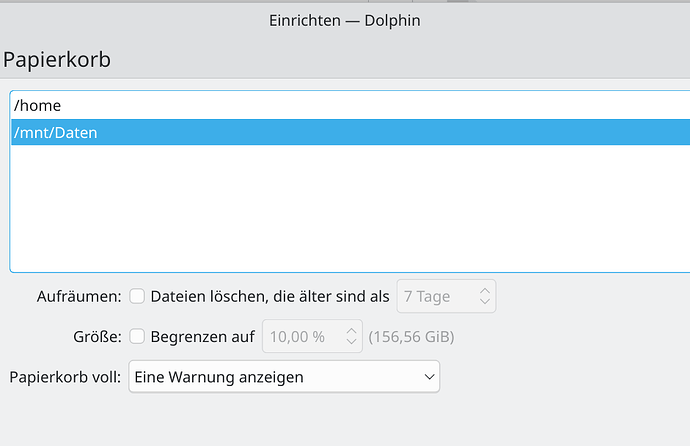This screenshot has width=690, height=446.
Task: Click the "Papierkorb voll:" label
Action: (x=65, y=377)
